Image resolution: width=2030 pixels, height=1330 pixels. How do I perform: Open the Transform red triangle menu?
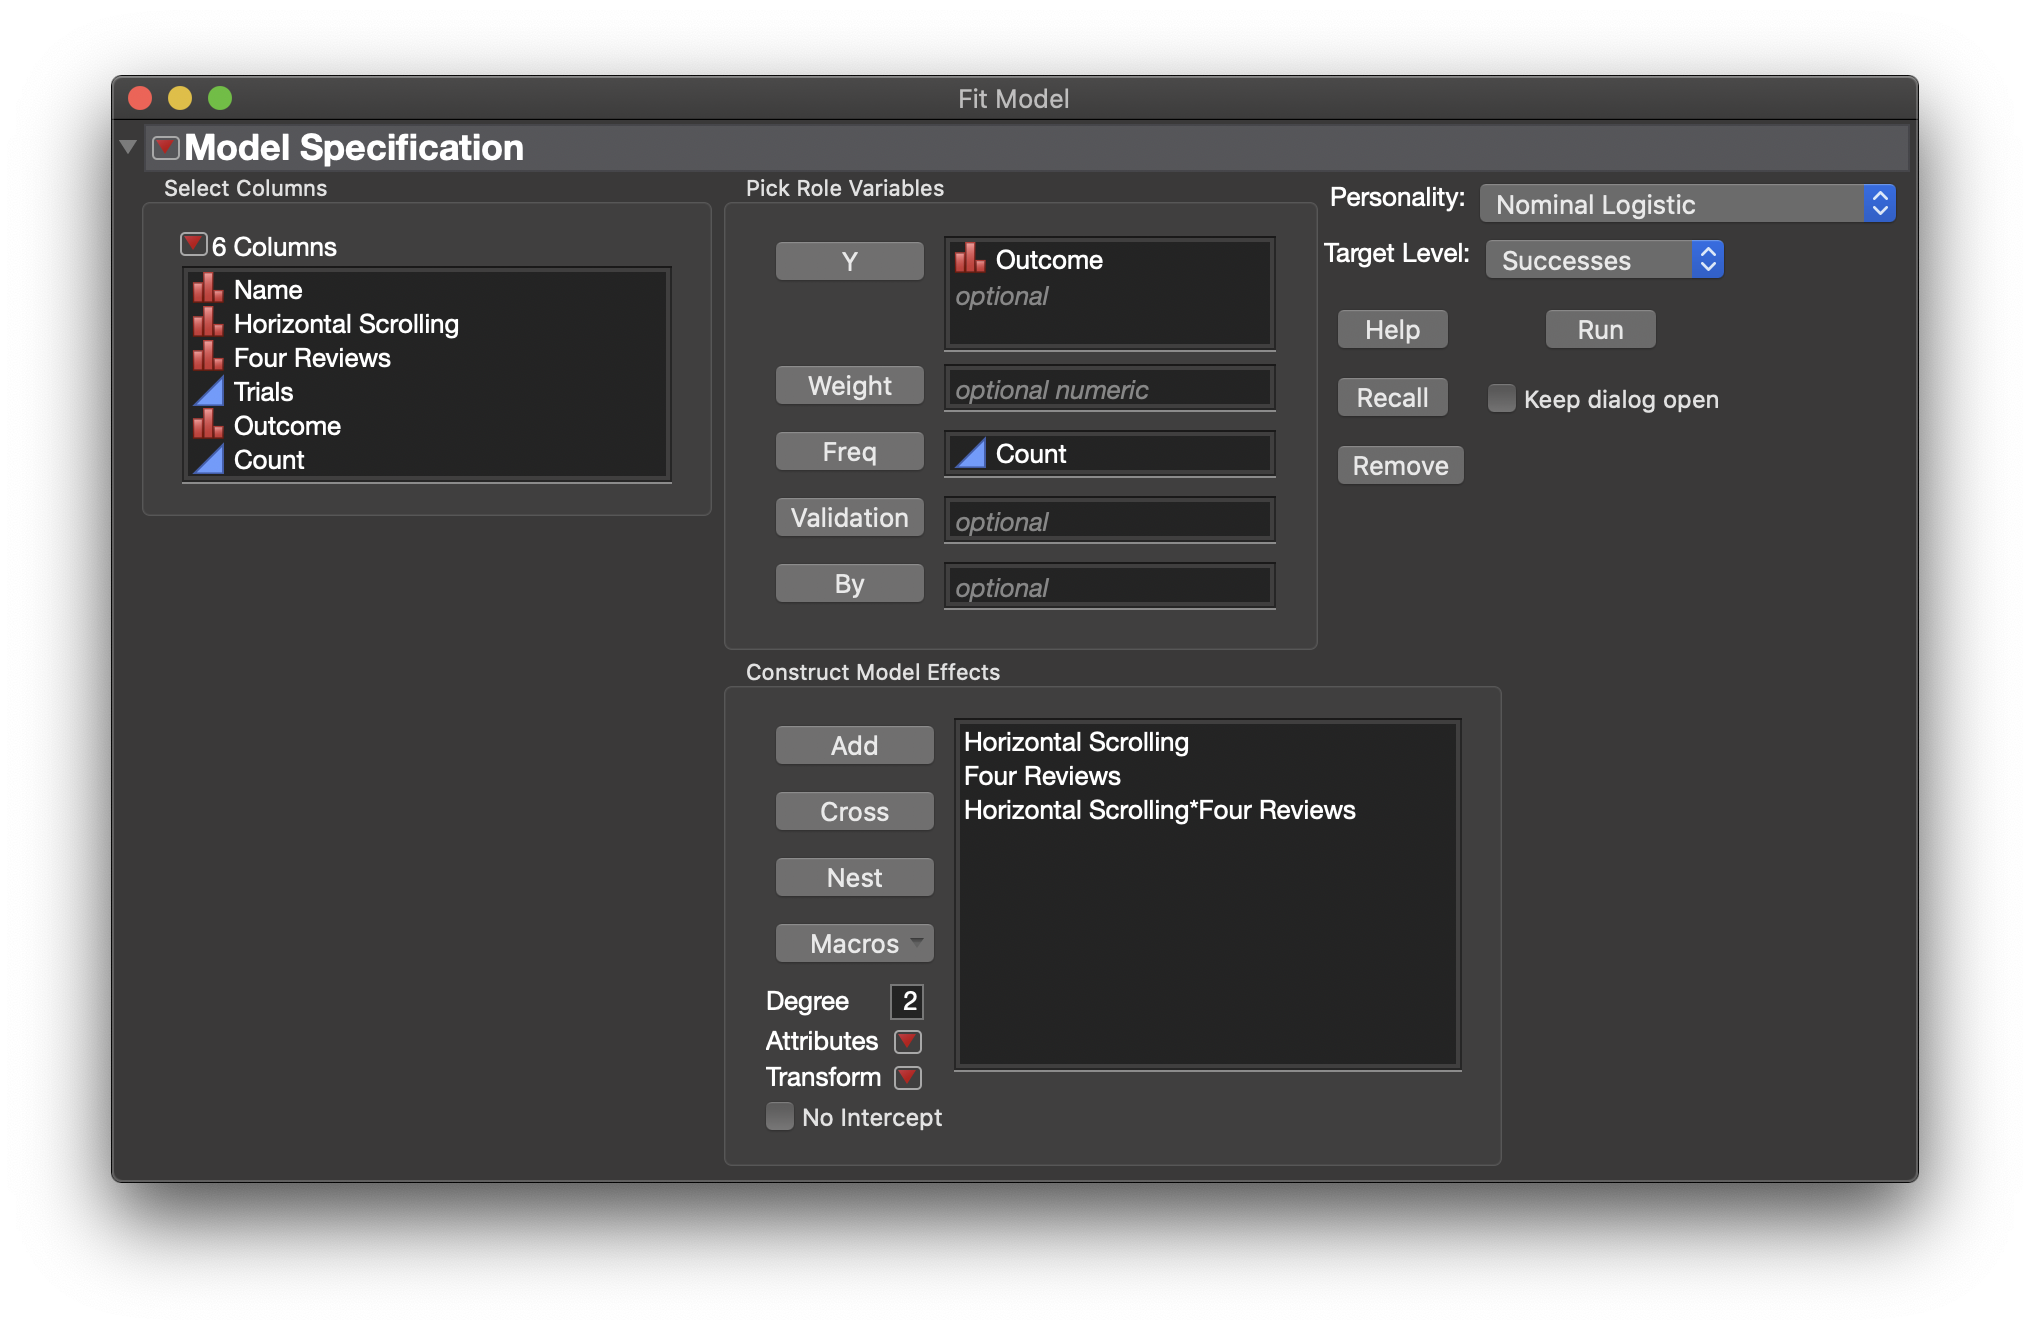[907, 1078]
